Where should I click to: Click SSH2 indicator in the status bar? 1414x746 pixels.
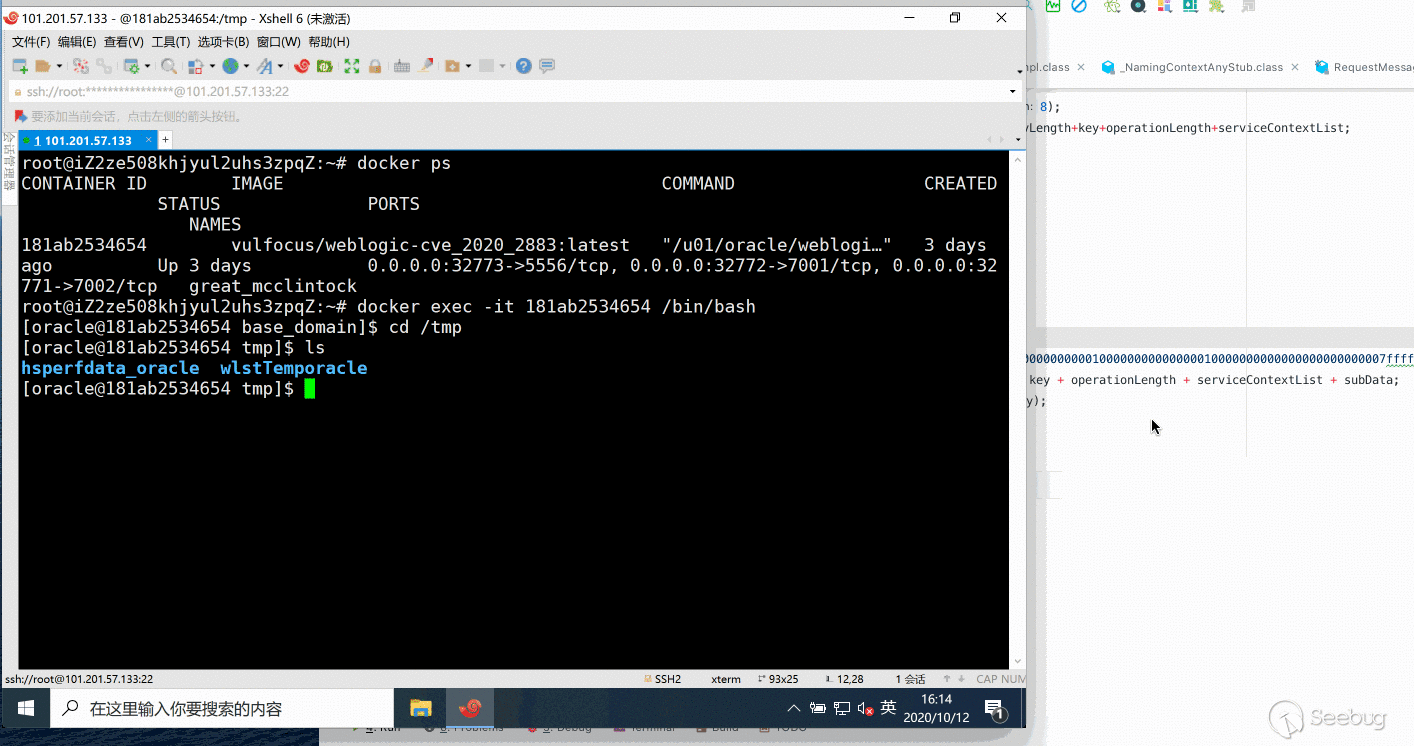click(x=662, y=679)
